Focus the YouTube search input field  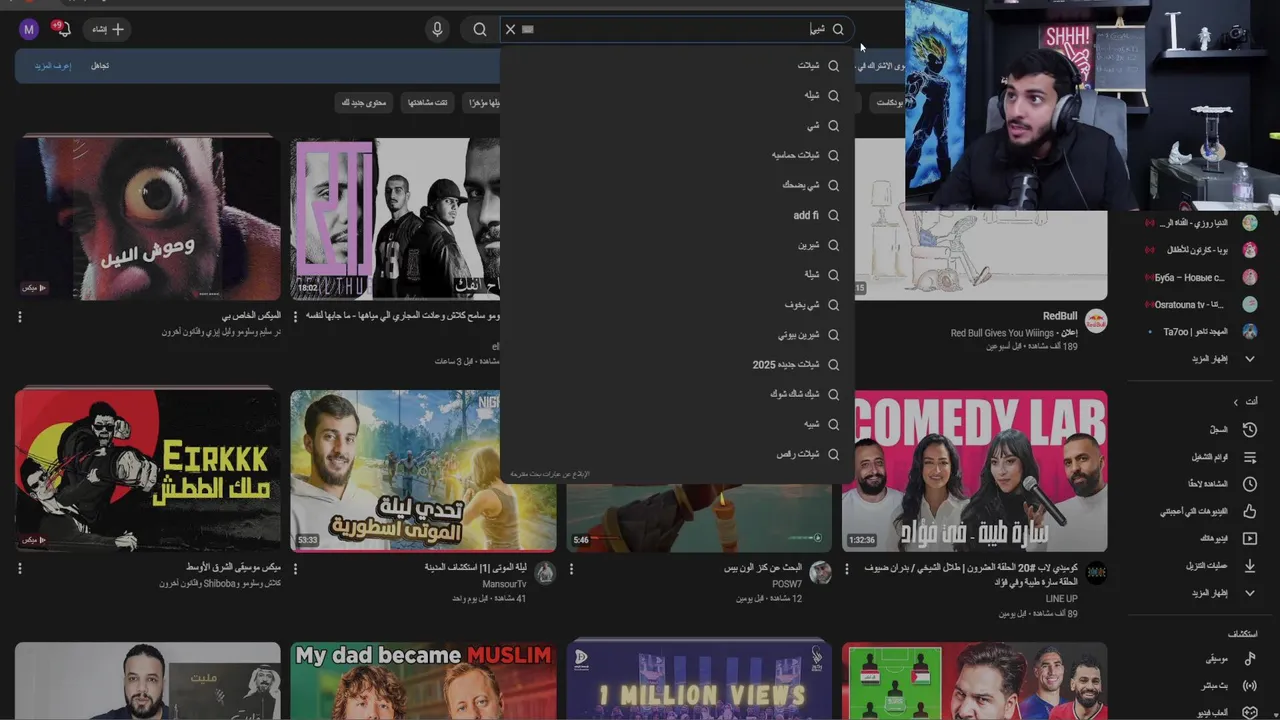coord(677,29)
